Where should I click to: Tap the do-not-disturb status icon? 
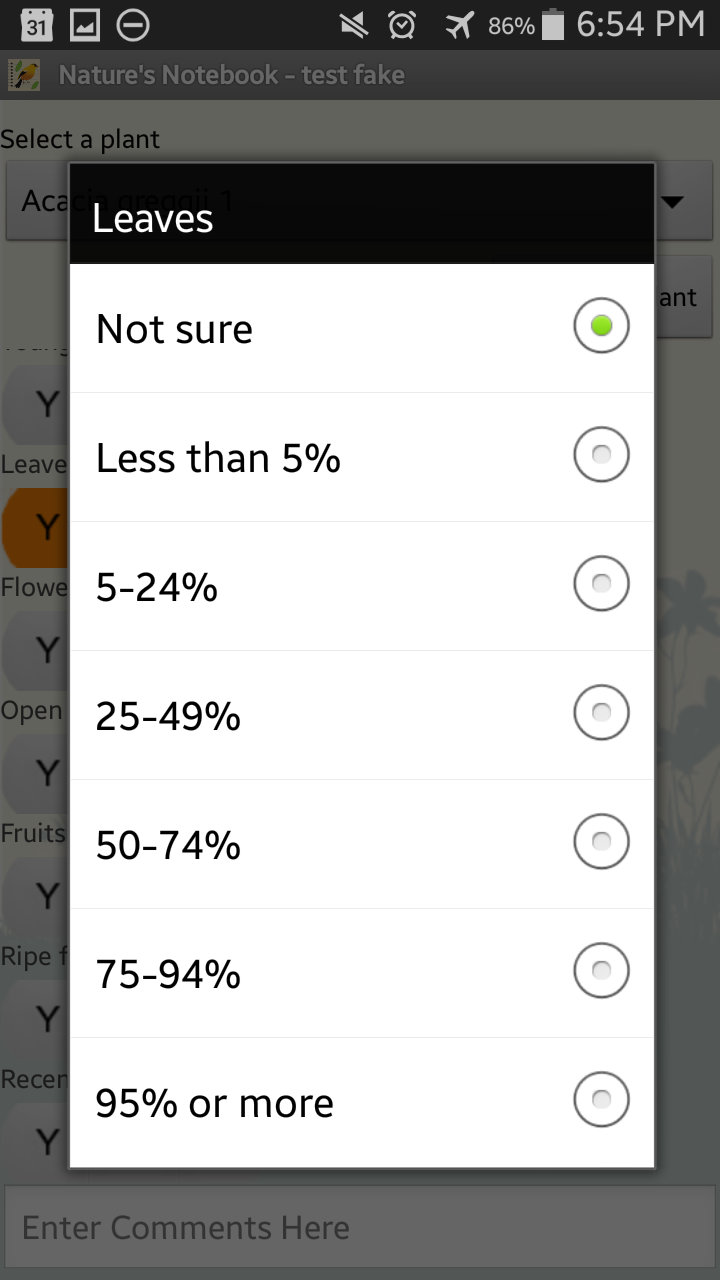(x=133, y=25)
